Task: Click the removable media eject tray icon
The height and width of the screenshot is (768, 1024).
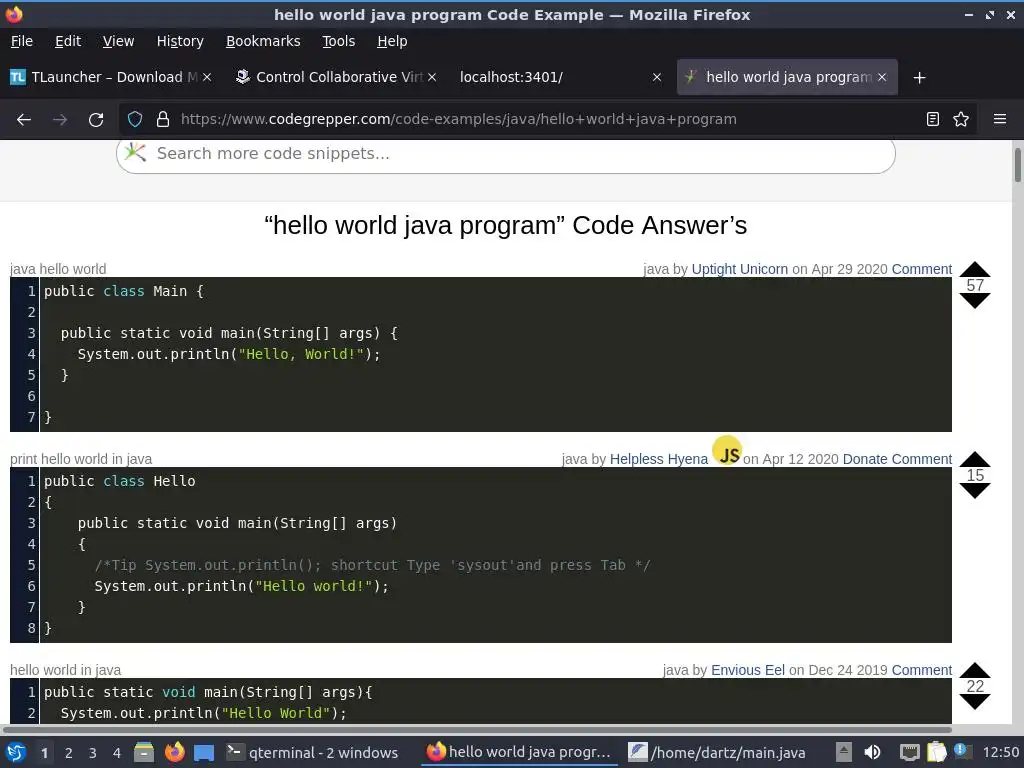Action: 844,752
